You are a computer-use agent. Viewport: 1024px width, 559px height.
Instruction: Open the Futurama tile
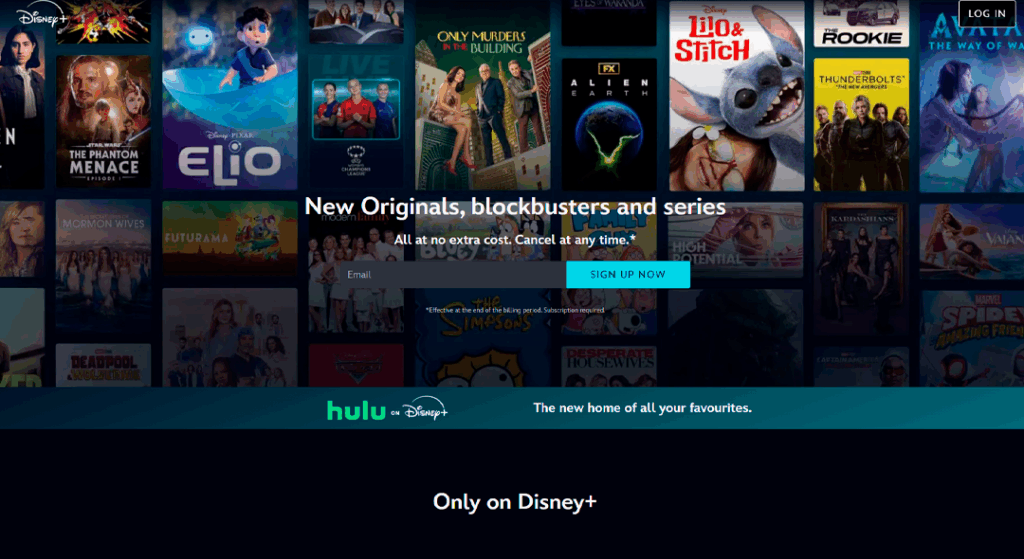(x=229, y=238)
